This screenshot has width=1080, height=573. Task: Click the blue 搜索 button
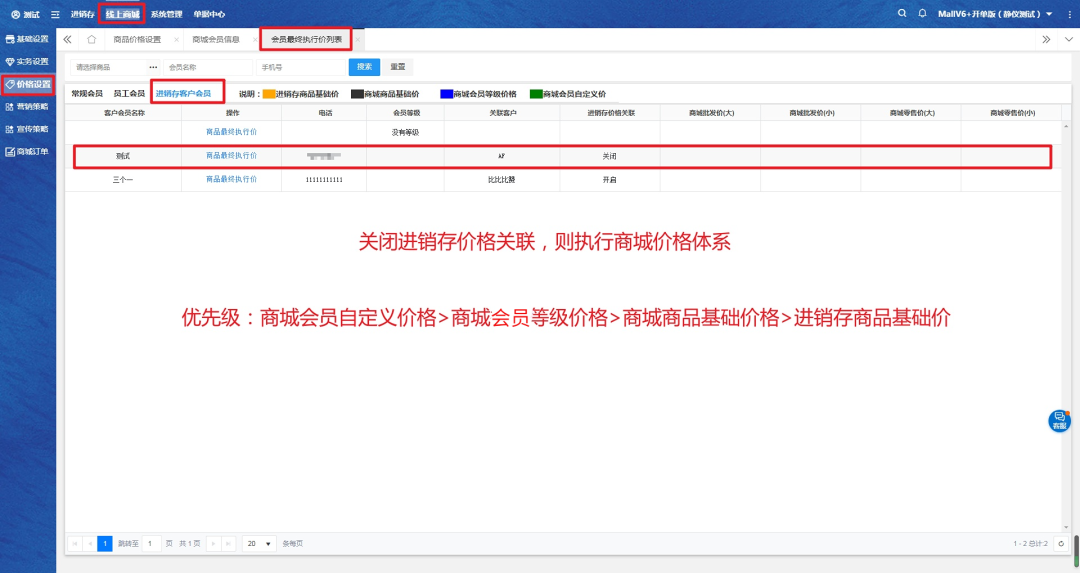tap(364, 67)
